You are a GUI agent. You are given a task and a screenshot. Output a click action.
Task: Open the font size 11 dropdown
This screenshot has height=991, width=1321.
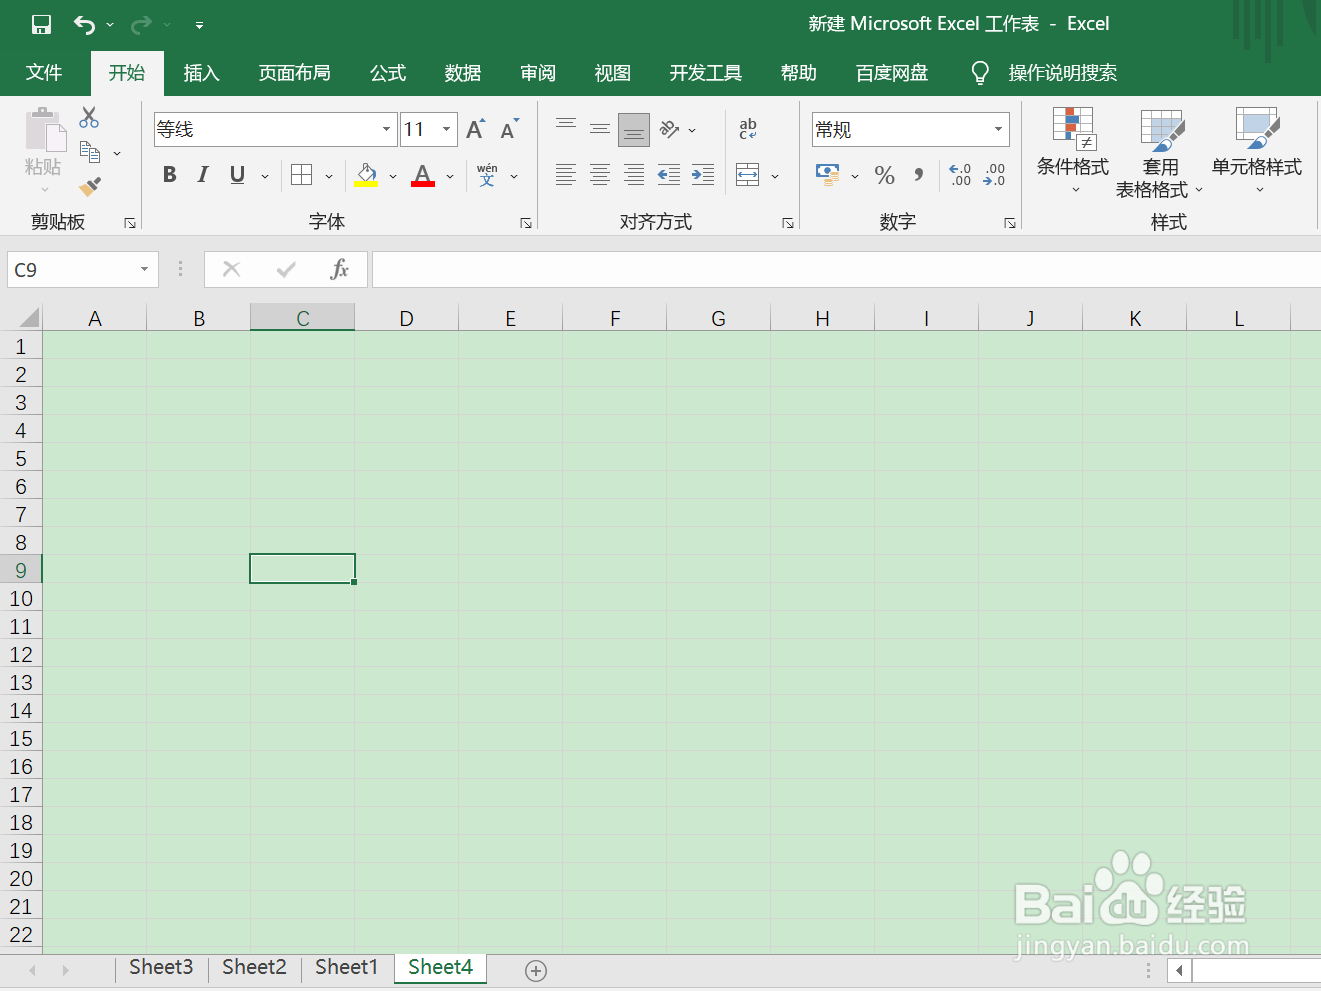pyautogui.click(x=446, y=129)
